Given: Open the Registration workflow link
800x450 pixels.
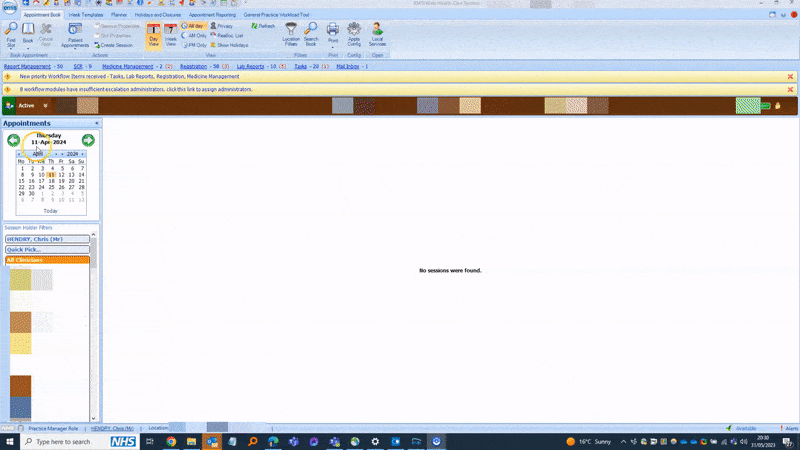Looking at the screenshot, I should [x=193, y=66].
